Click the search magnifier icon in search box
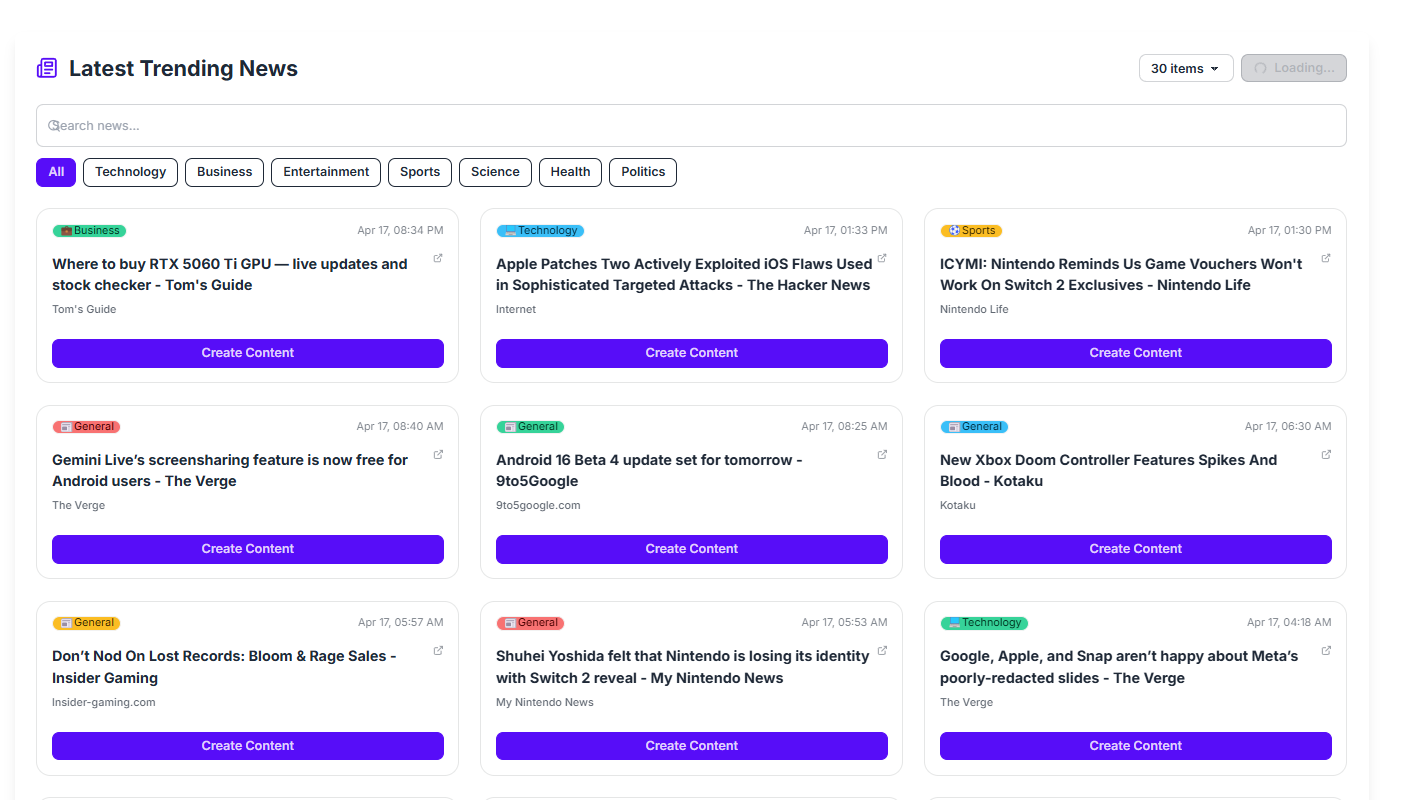This screenshot has width=1406, height=800. pos(54,126)
